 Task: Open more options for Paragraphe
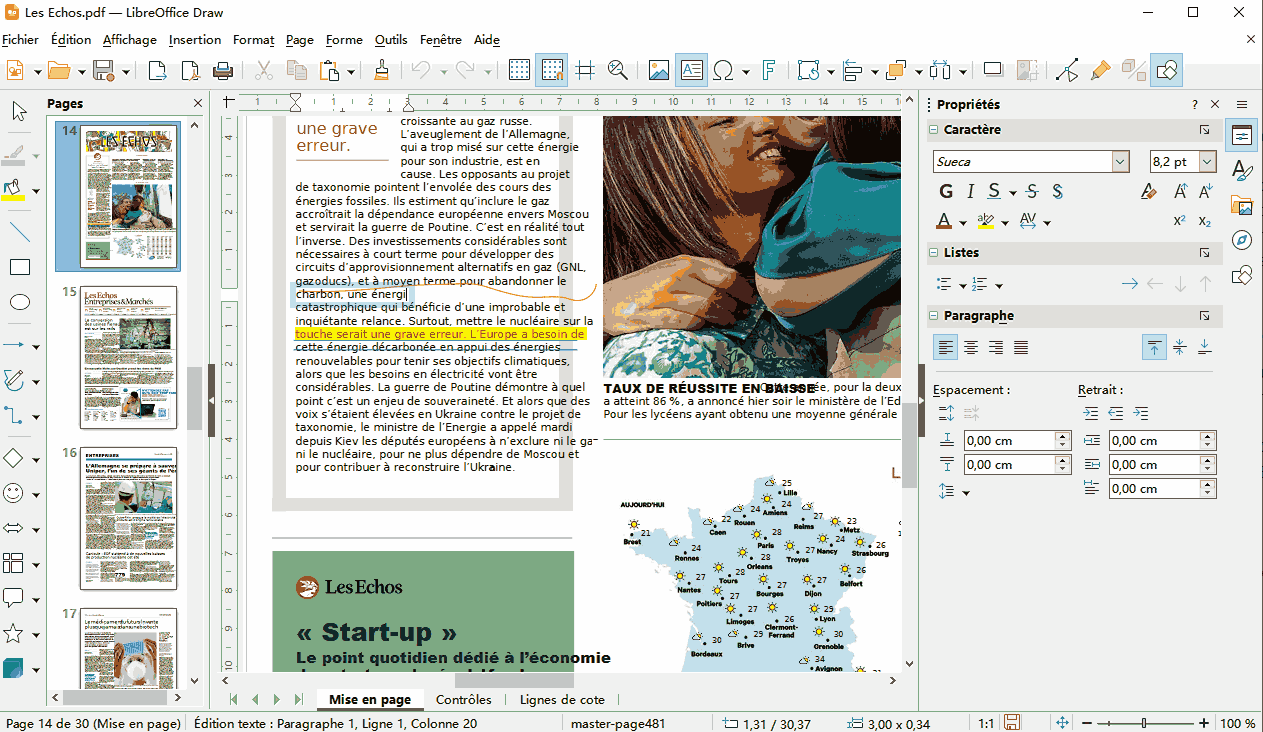(x=1205, y=316)
